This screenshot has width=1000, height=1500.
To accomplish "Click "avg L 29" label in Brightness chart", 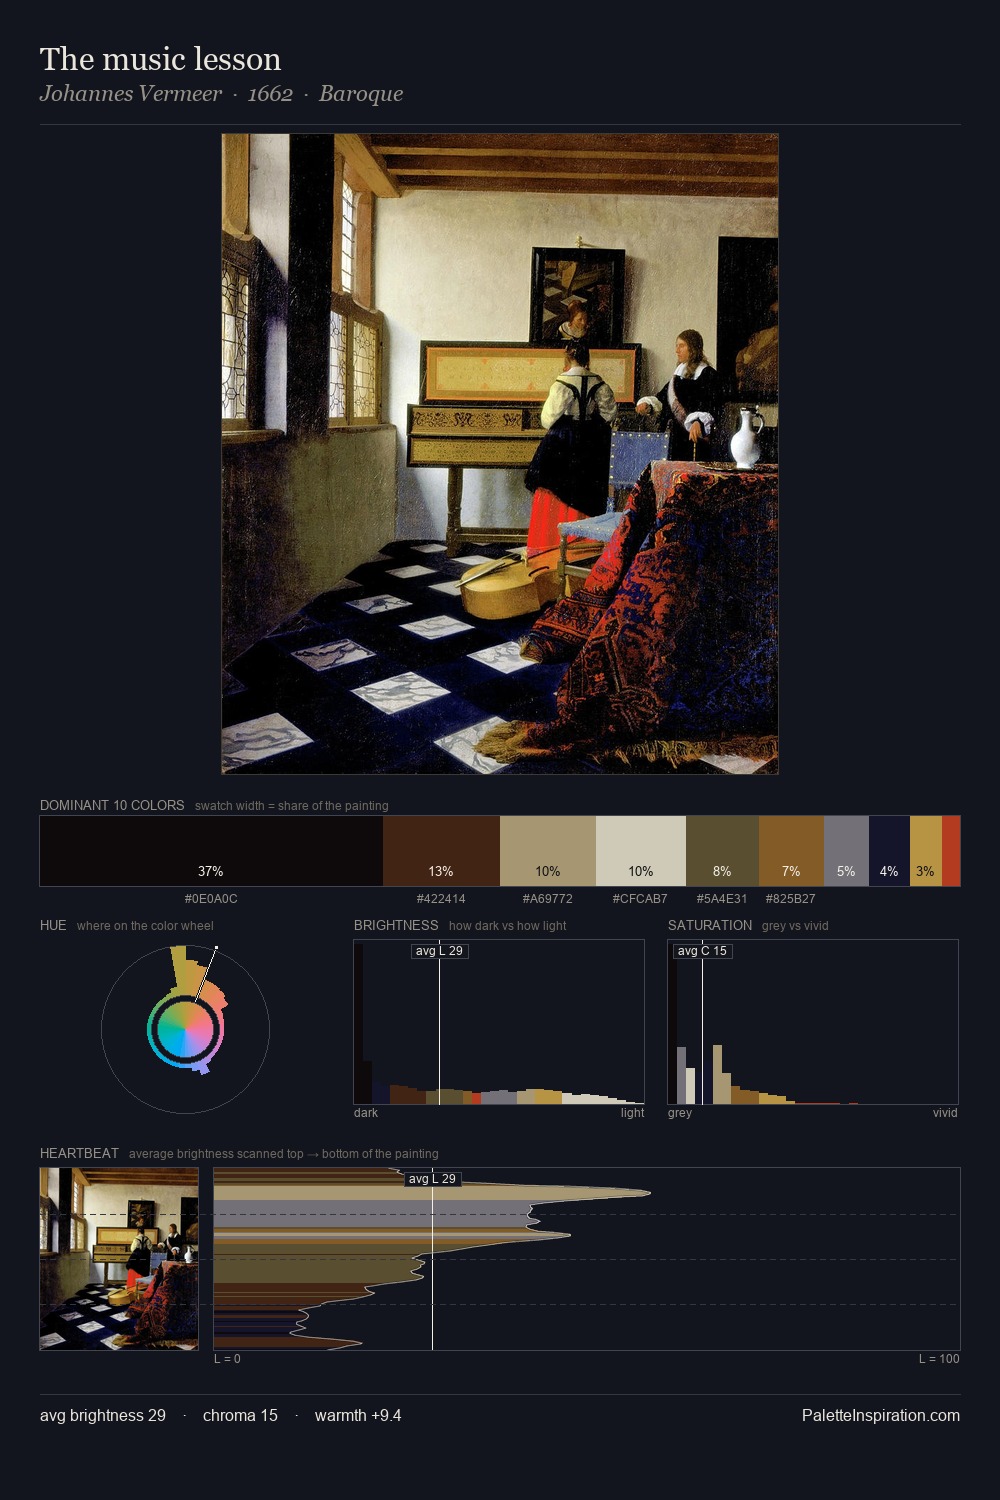I will (x=440, y=951).
